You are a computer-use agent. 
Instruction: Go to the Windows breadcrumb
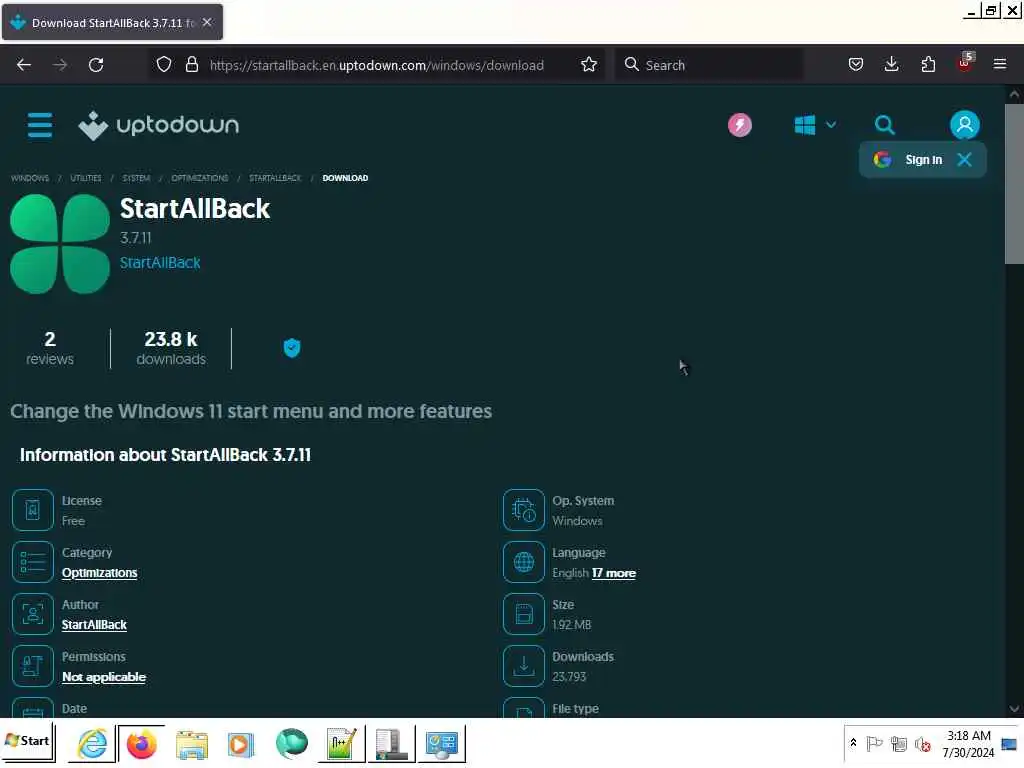click(x=30, y=178)
